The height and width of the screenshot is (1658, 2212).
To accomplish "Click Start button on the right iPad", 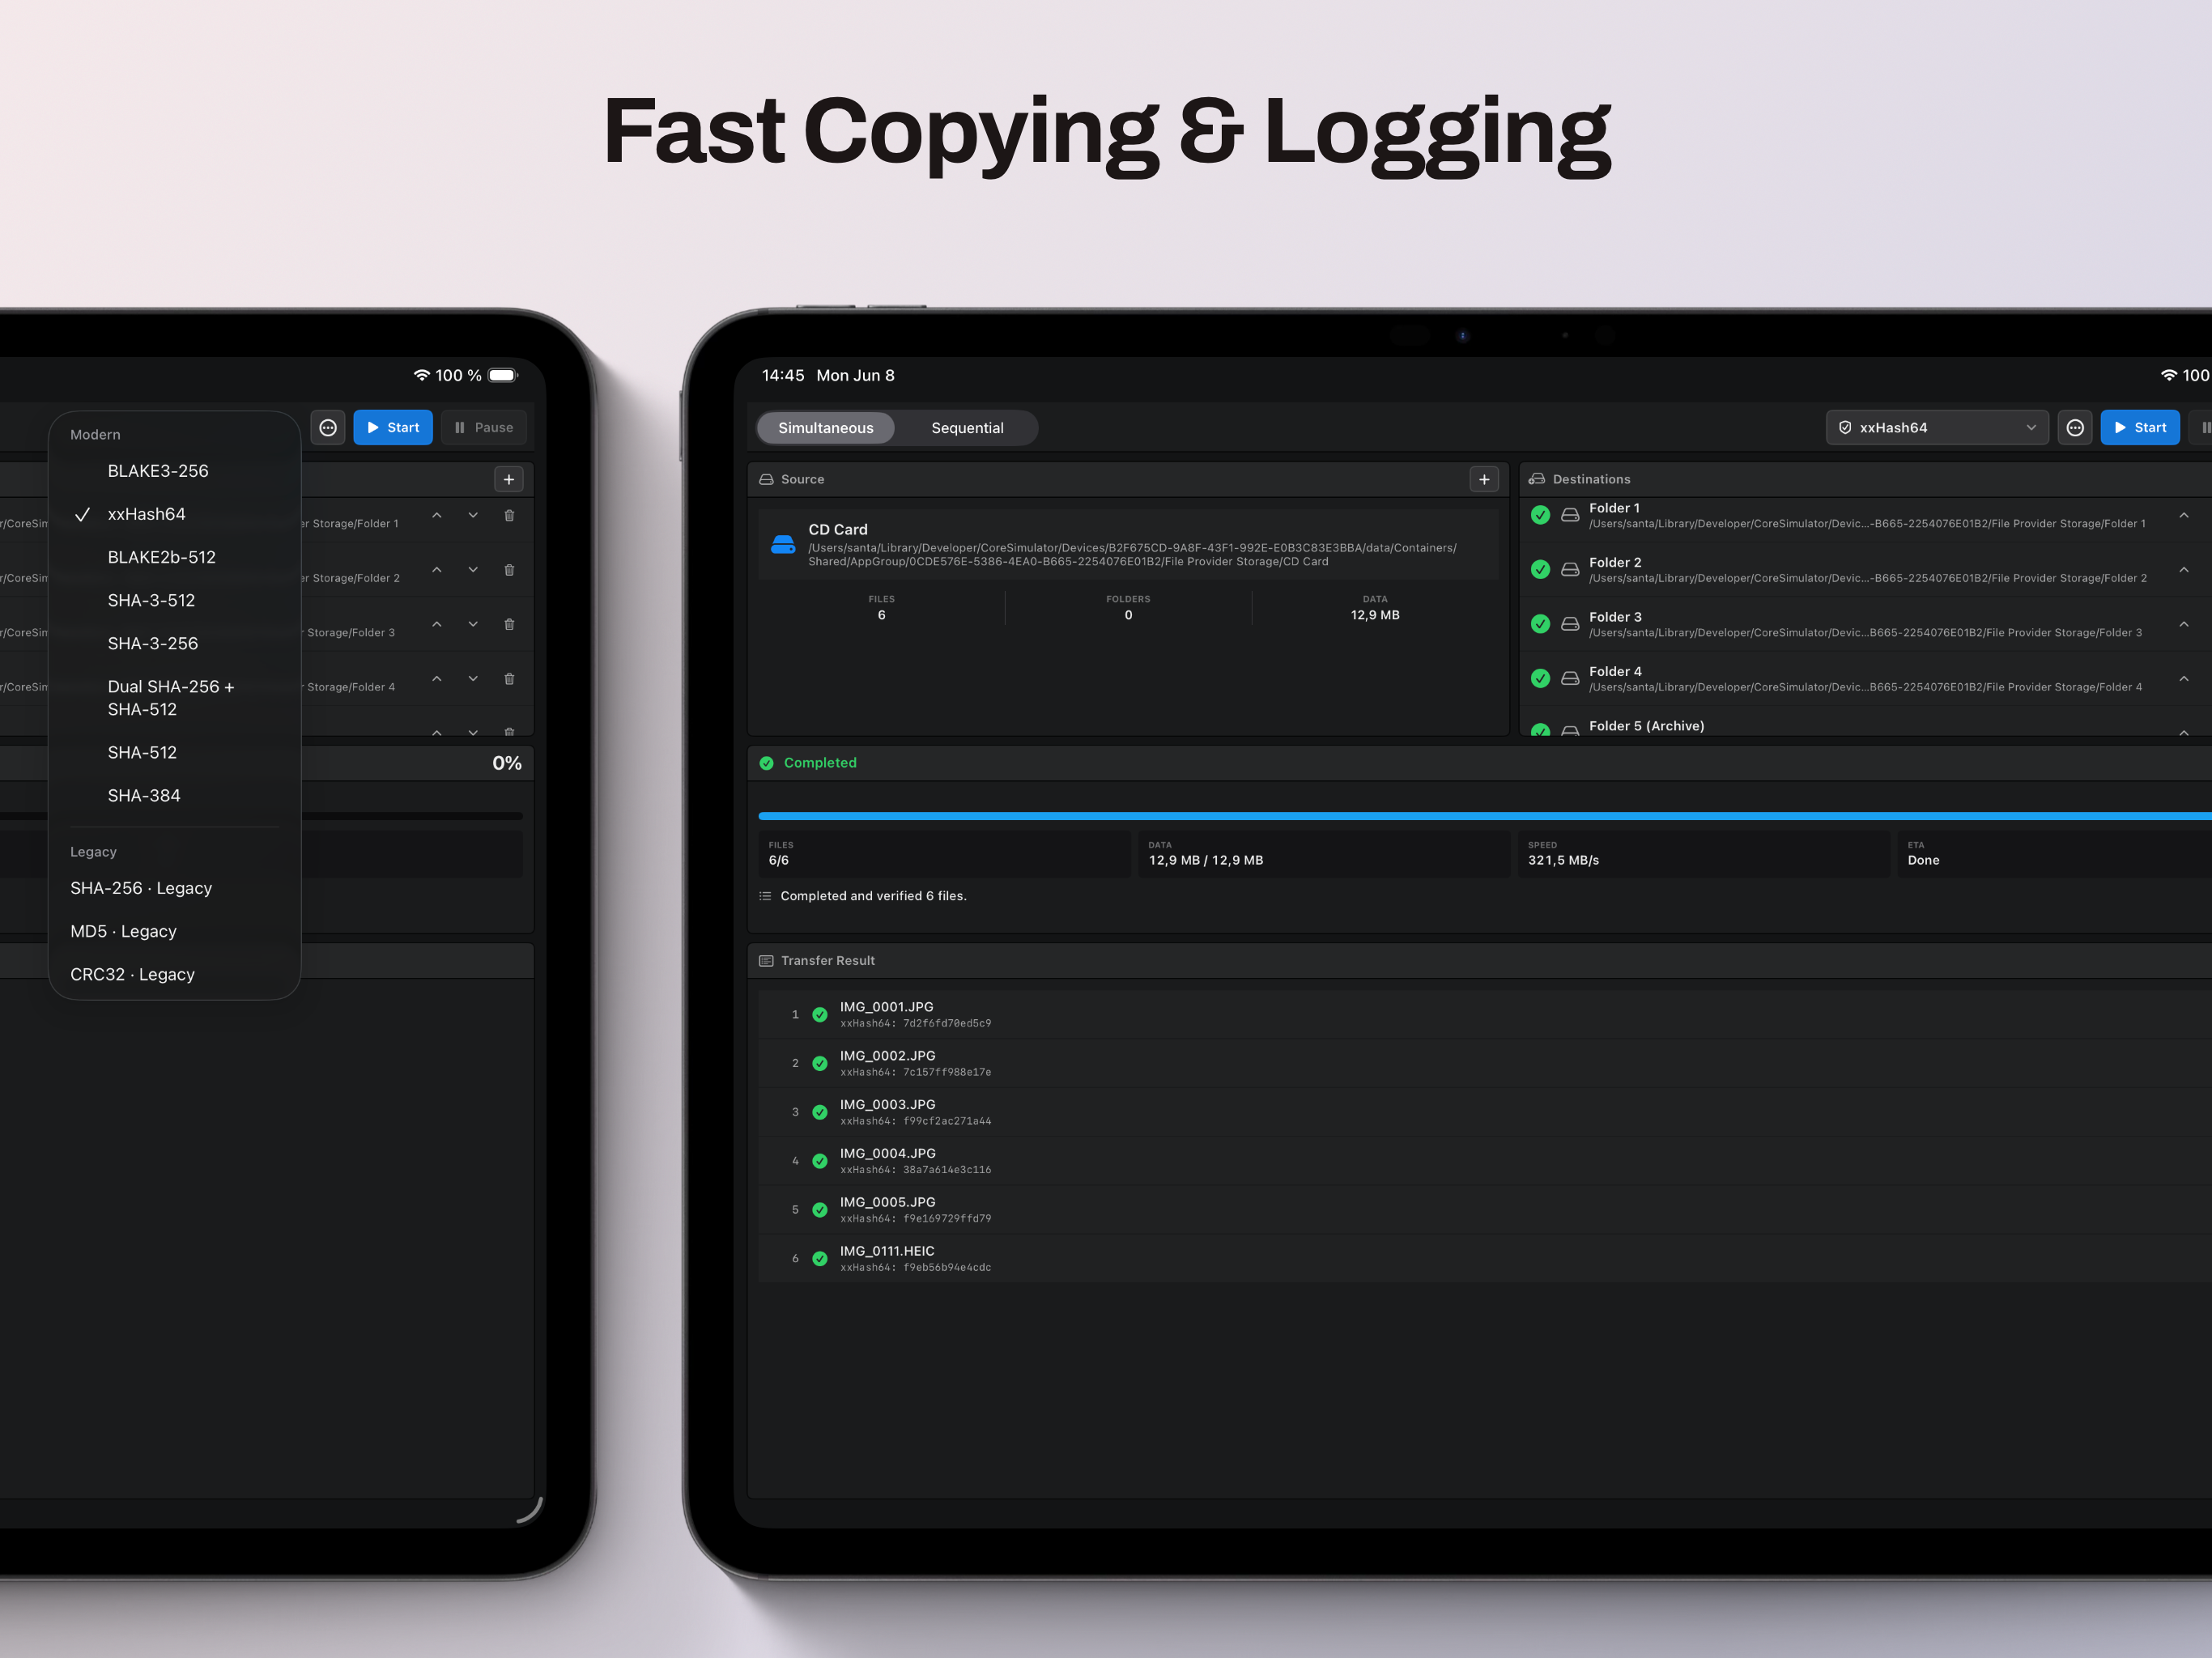I will 2140,428.
